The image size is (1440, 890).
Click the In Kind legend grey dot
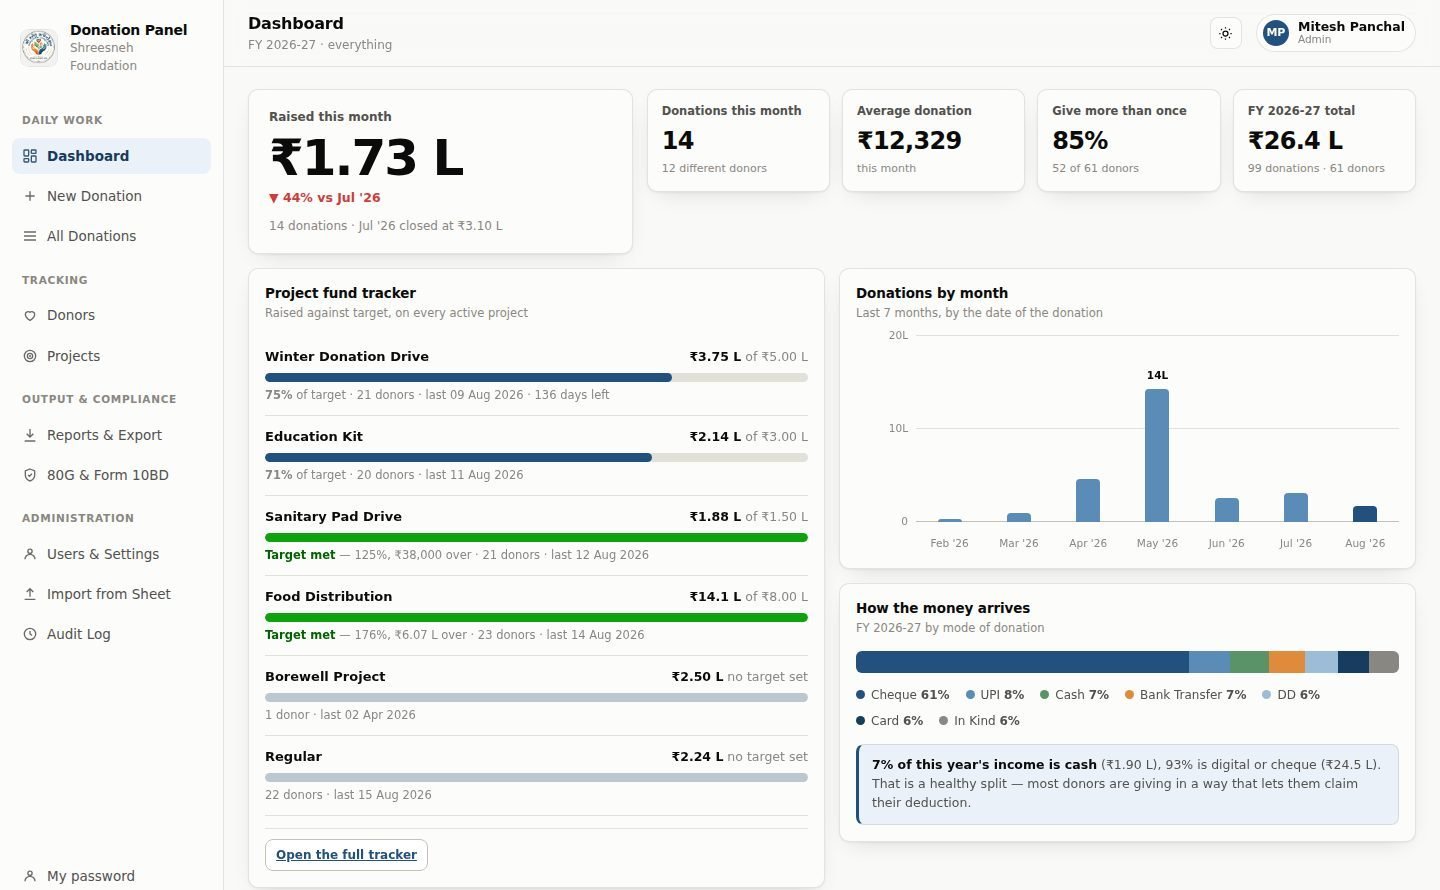944,721
